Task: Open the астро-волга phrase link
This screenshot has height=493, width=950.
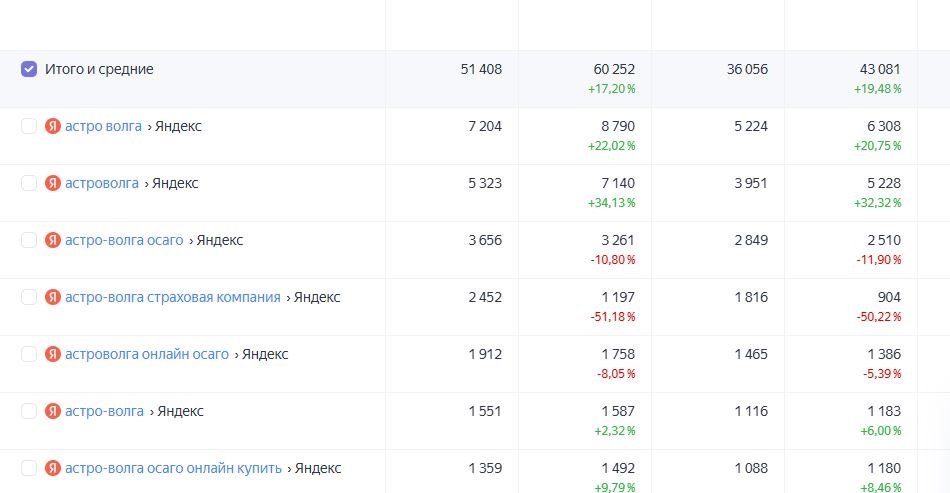Action: pyautogui.click(x=104, y=411)
